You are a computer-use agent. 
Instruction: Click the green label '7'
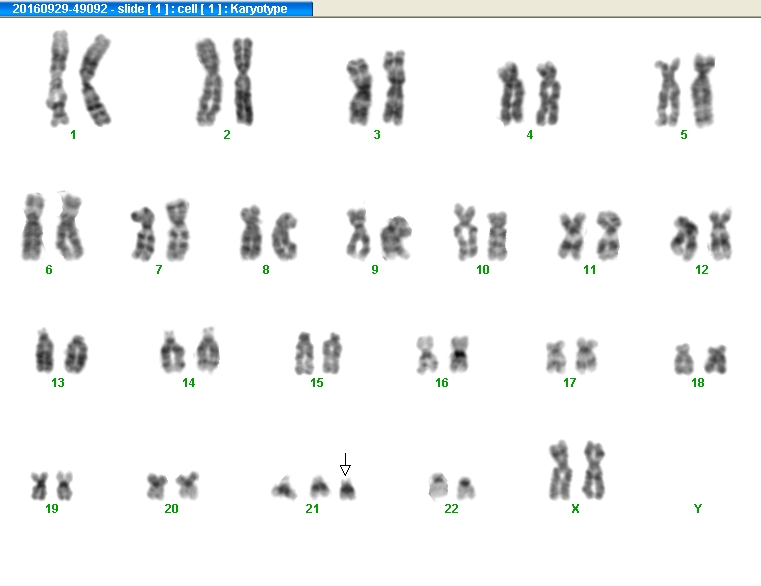click(x=159, y=270)
